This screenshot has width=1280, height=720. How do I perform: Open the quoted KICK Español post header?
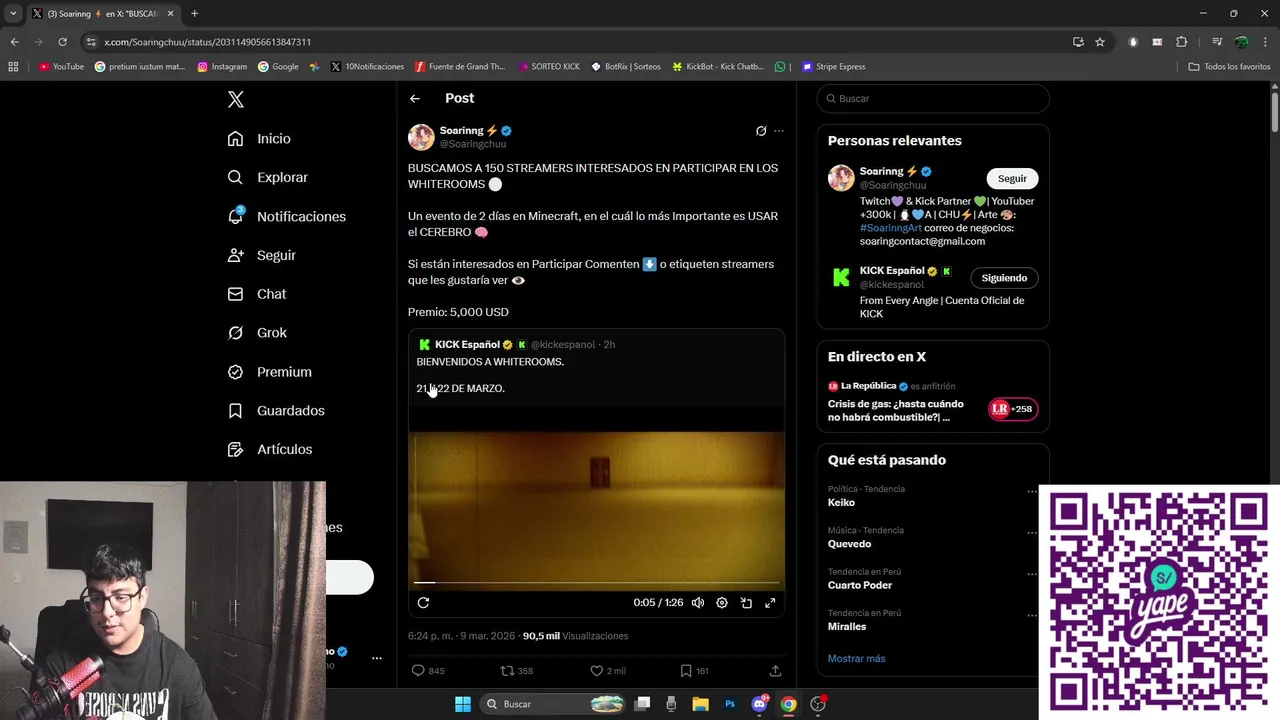515,344
